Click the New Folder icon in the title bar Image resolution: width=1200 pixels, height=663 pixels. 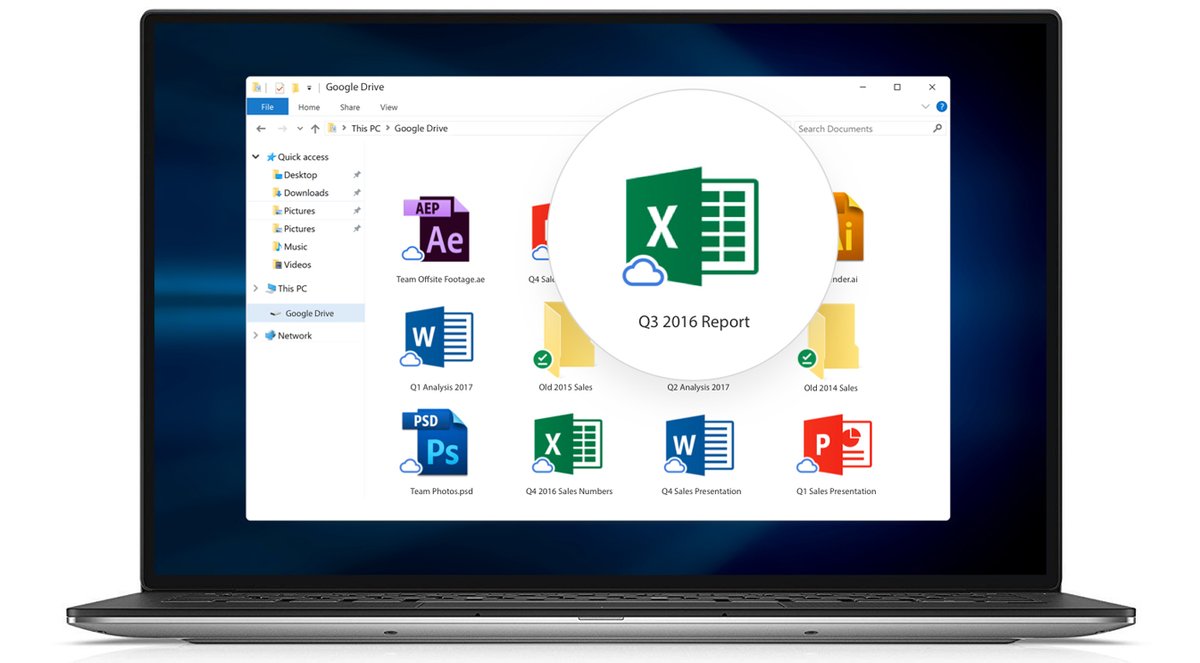point(295,88)
